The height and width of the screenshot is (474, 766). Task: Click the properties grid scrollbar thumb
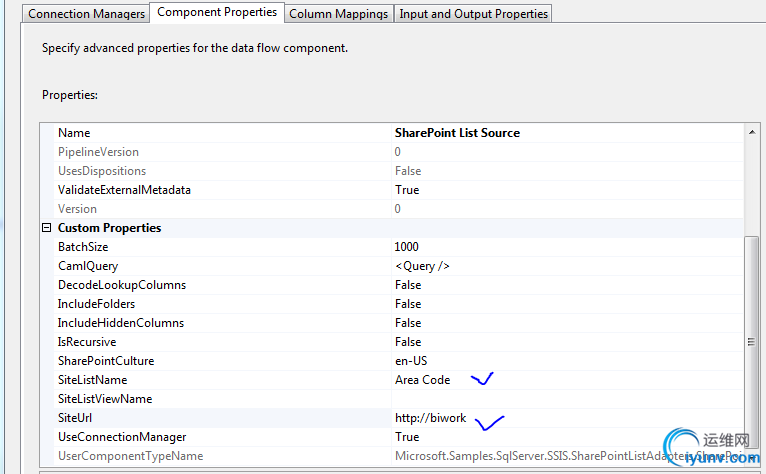point(751,342)
